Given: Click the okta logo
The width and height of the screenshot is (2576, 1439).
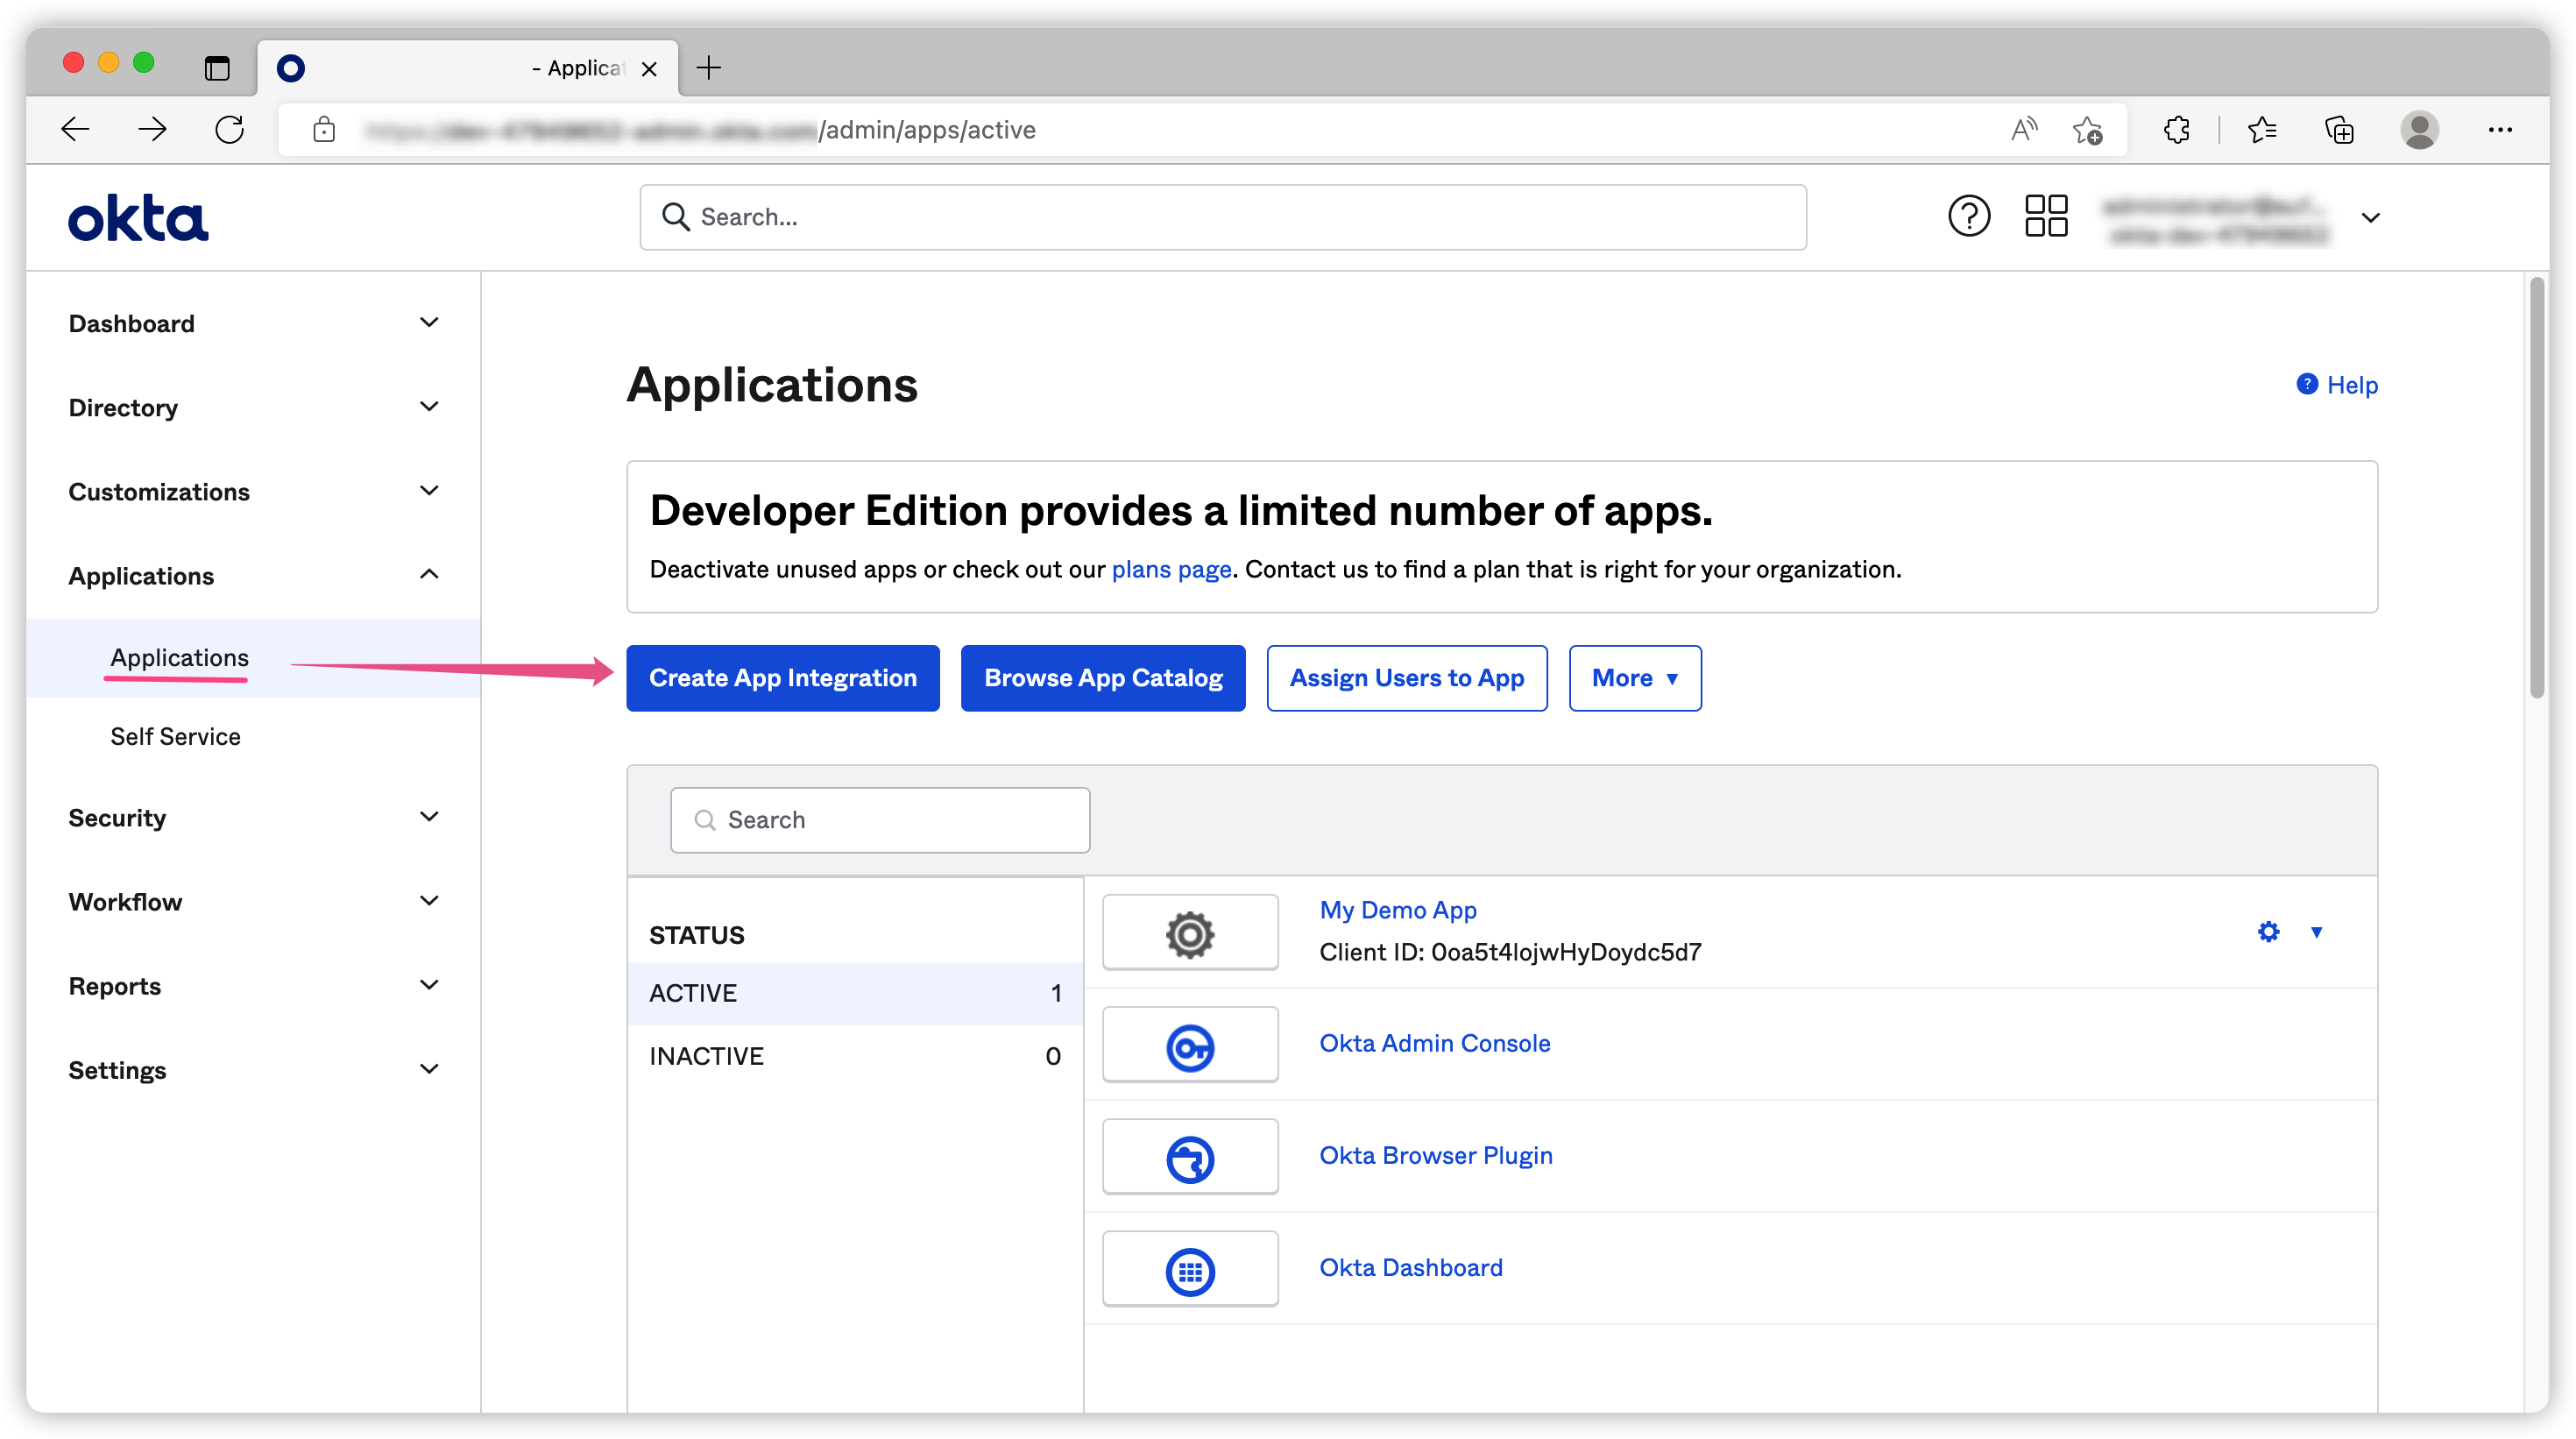Looking at the screenshot, I should pyautogui.click(x=138, y=218).
